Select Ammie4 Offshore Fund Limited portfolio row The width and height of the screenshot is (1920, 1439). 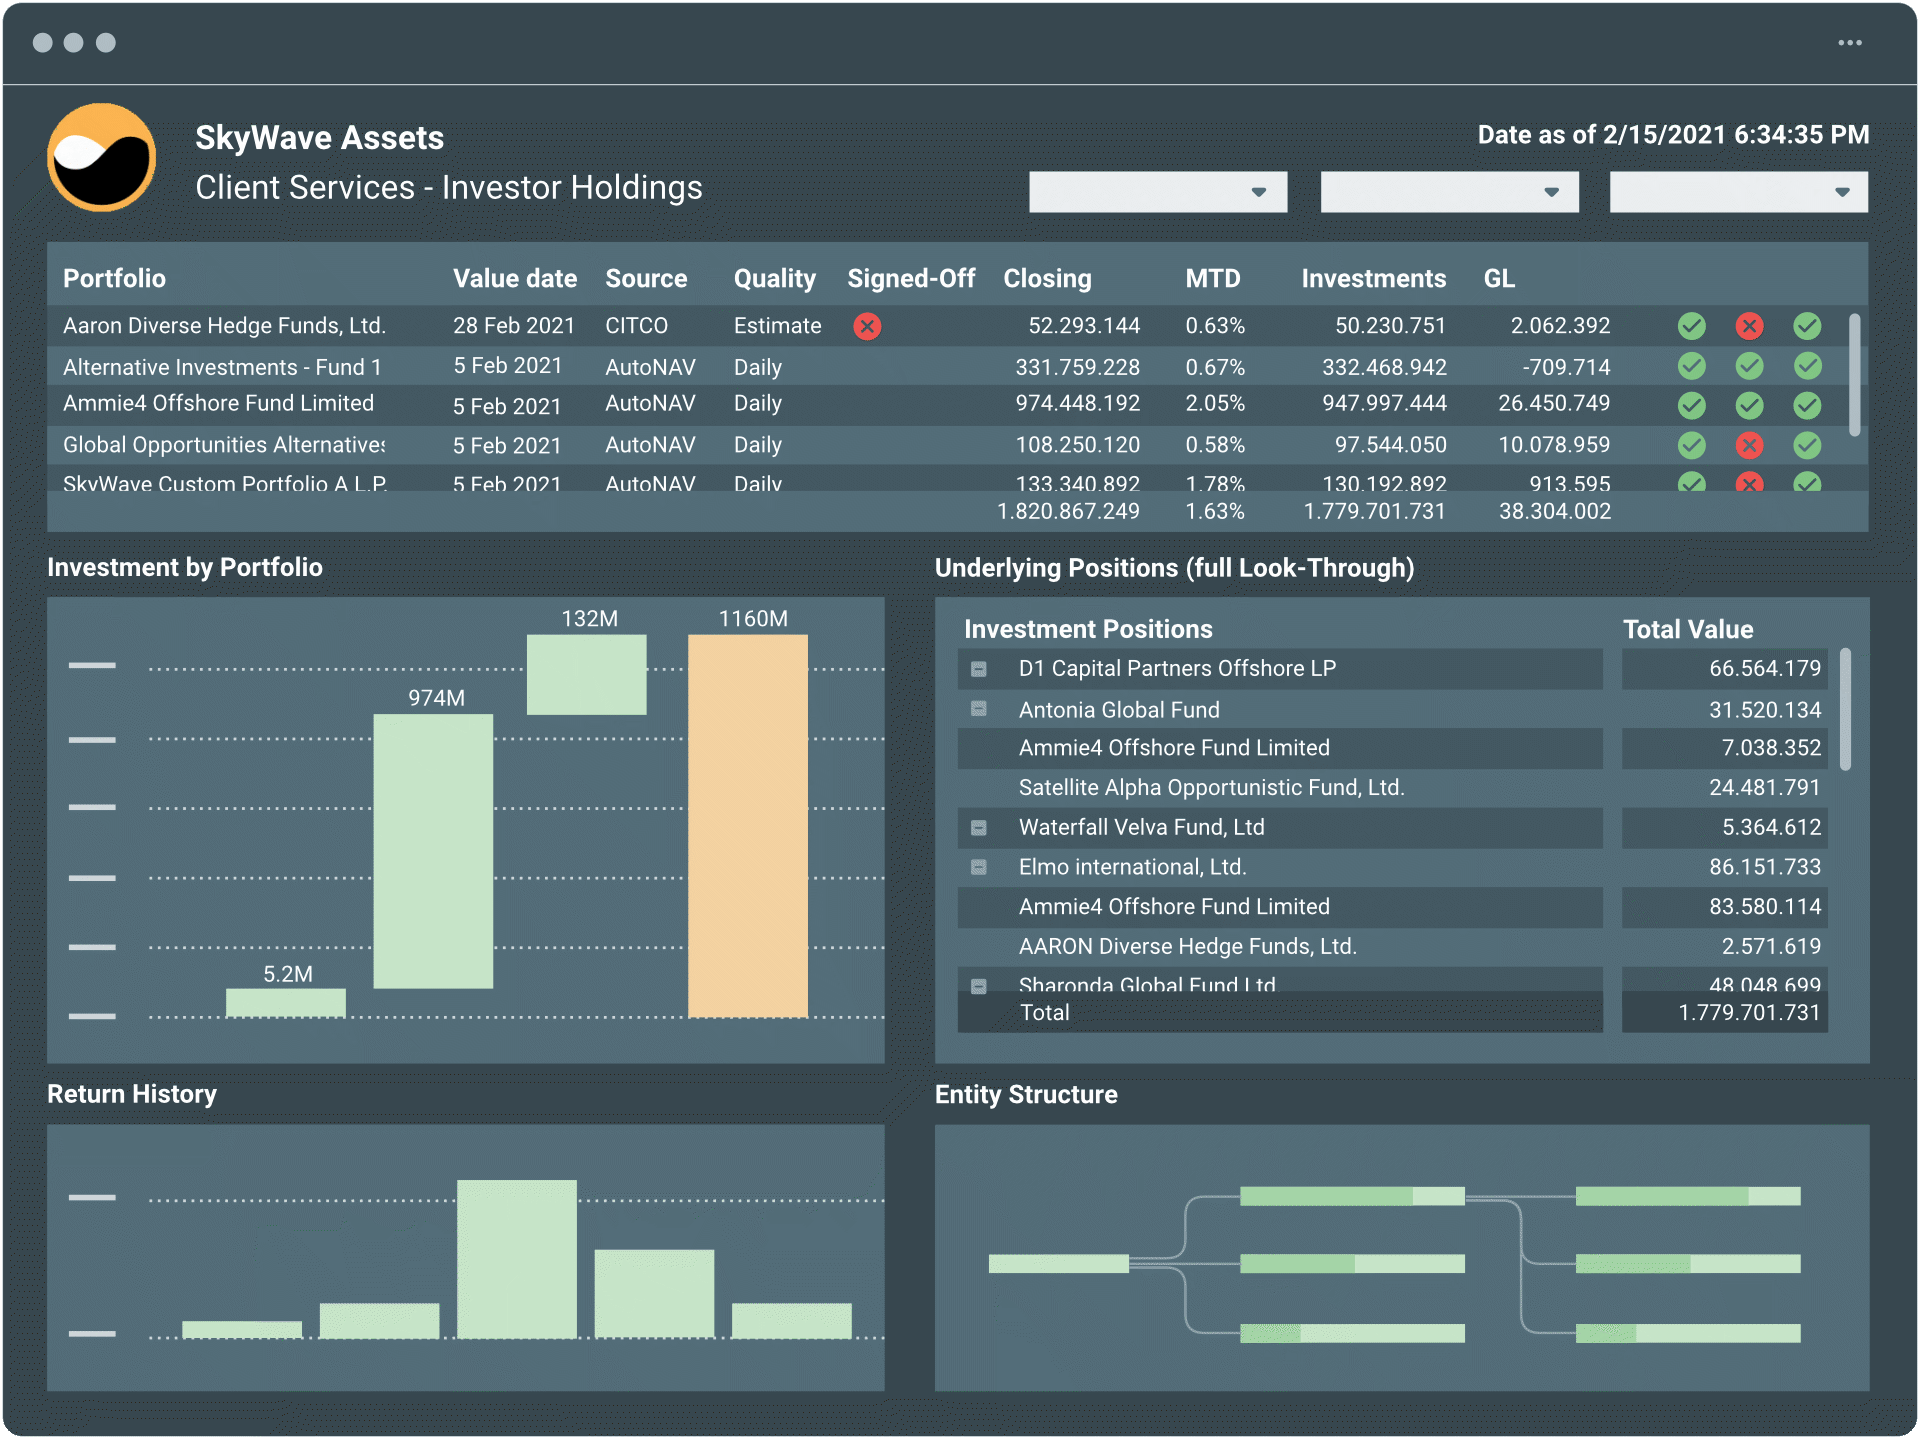click(218, 404)
